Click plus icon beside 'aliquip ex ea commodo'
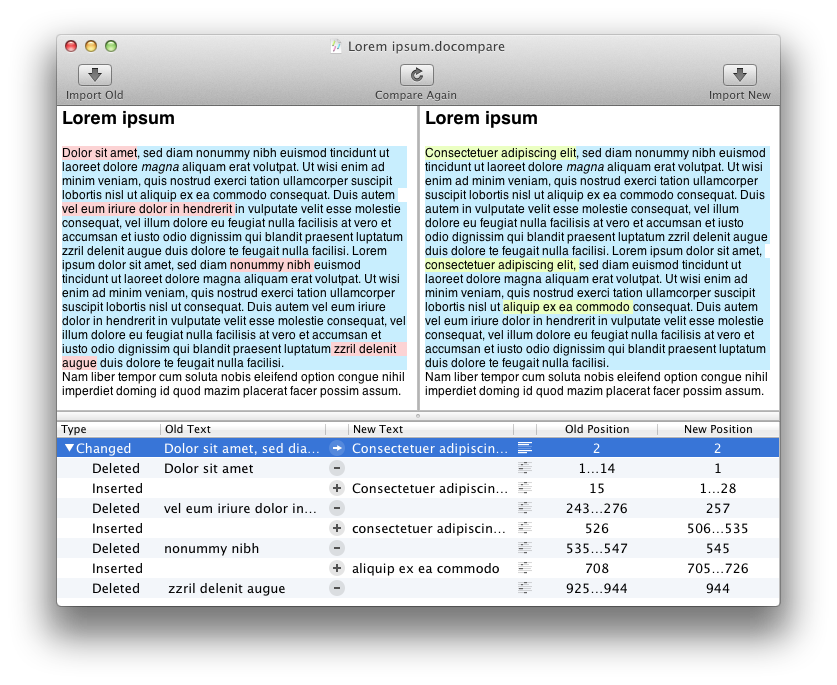Screen dimensions: 837x685 337,569
